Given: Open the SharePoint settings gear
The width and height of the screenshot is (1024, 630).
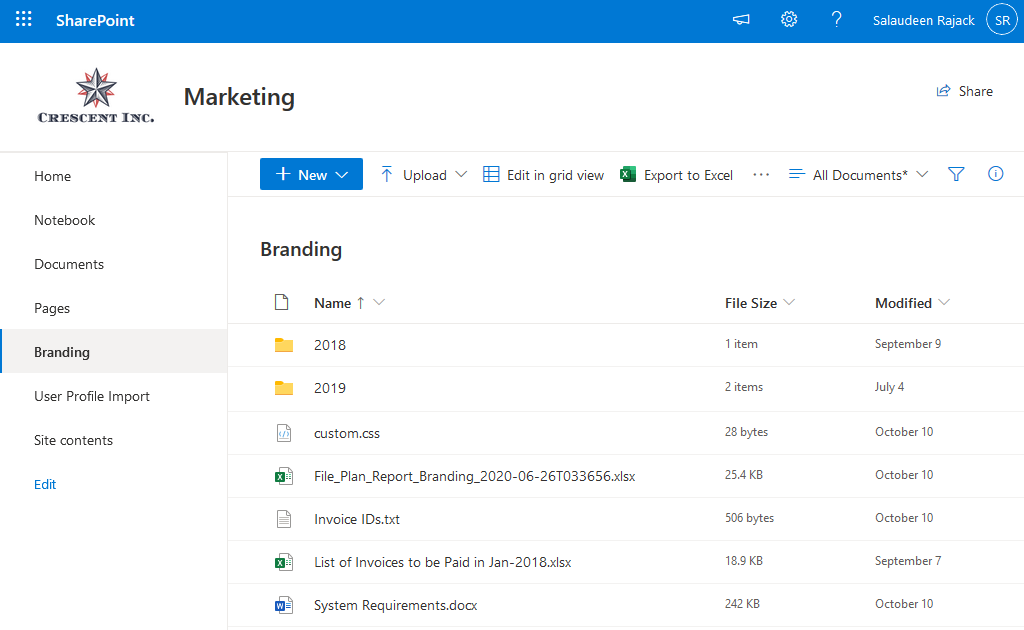Looking at the screenshot, I should (x=788, y=18).
